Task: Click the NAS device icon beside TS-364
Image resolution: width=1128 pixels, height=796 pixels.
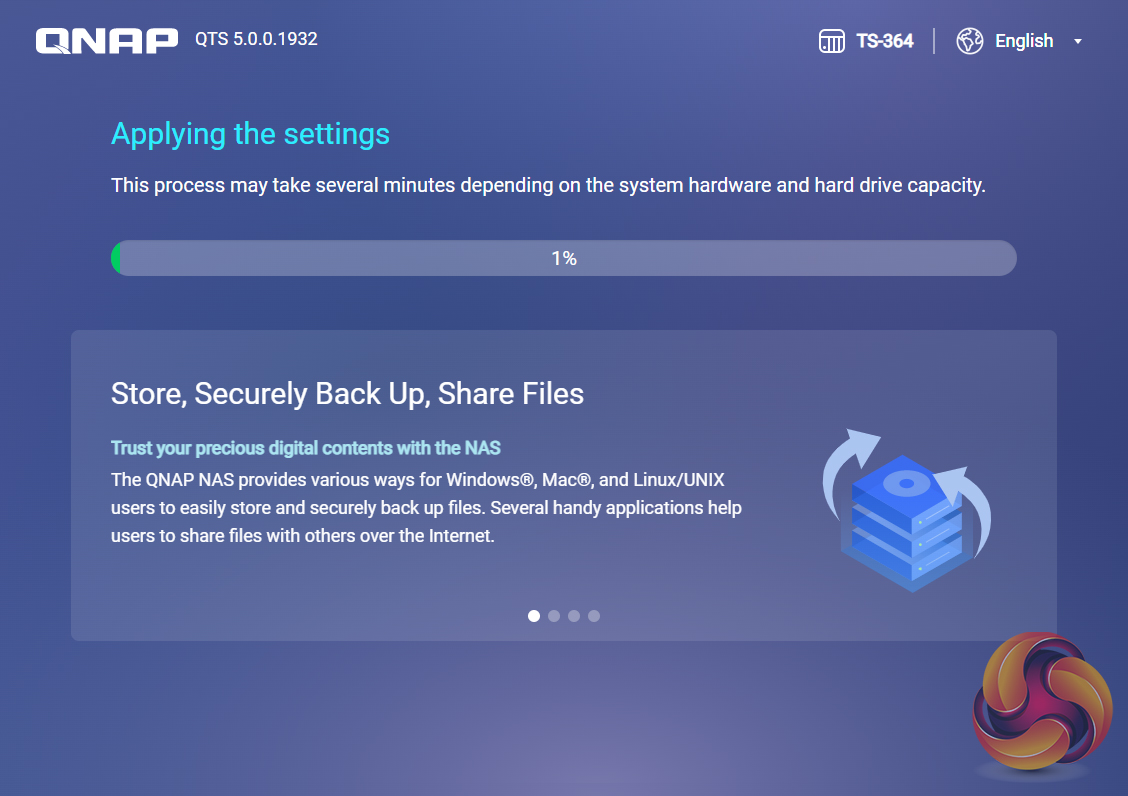Action: (832, 41)
